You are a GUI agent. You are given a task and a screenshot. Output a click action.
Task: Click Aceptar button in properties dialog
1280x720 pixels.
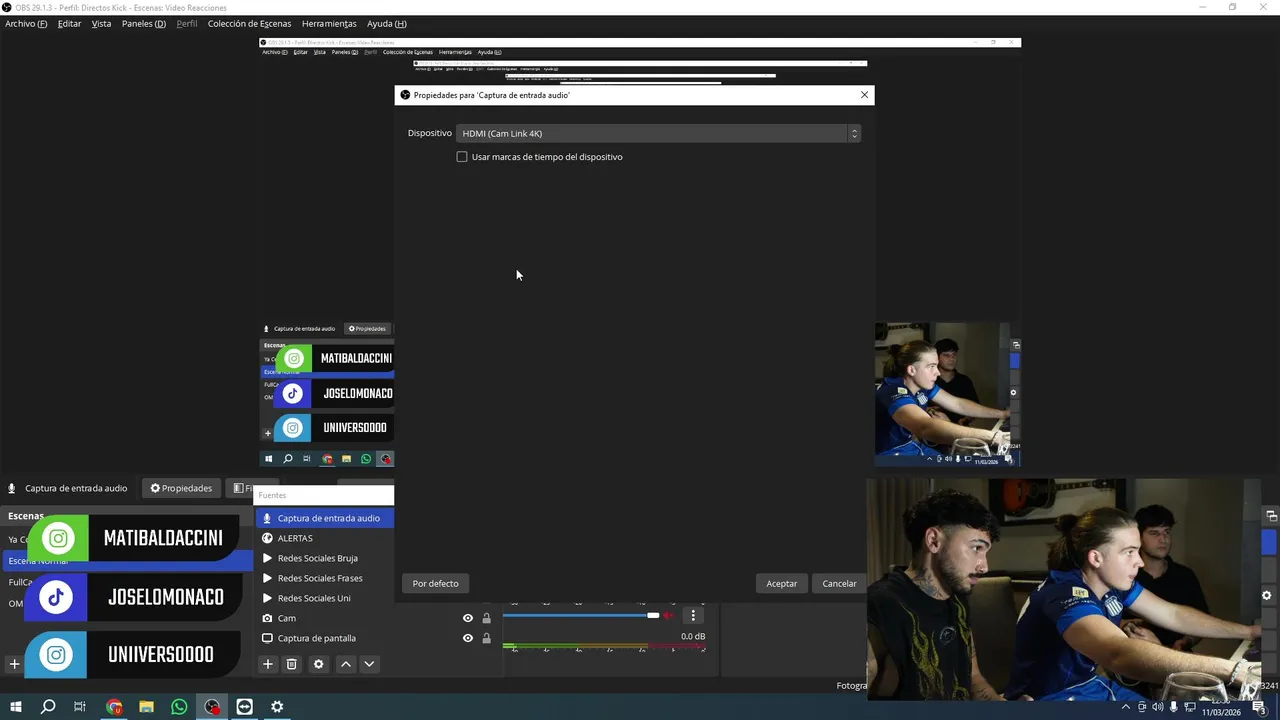[782, 583]
